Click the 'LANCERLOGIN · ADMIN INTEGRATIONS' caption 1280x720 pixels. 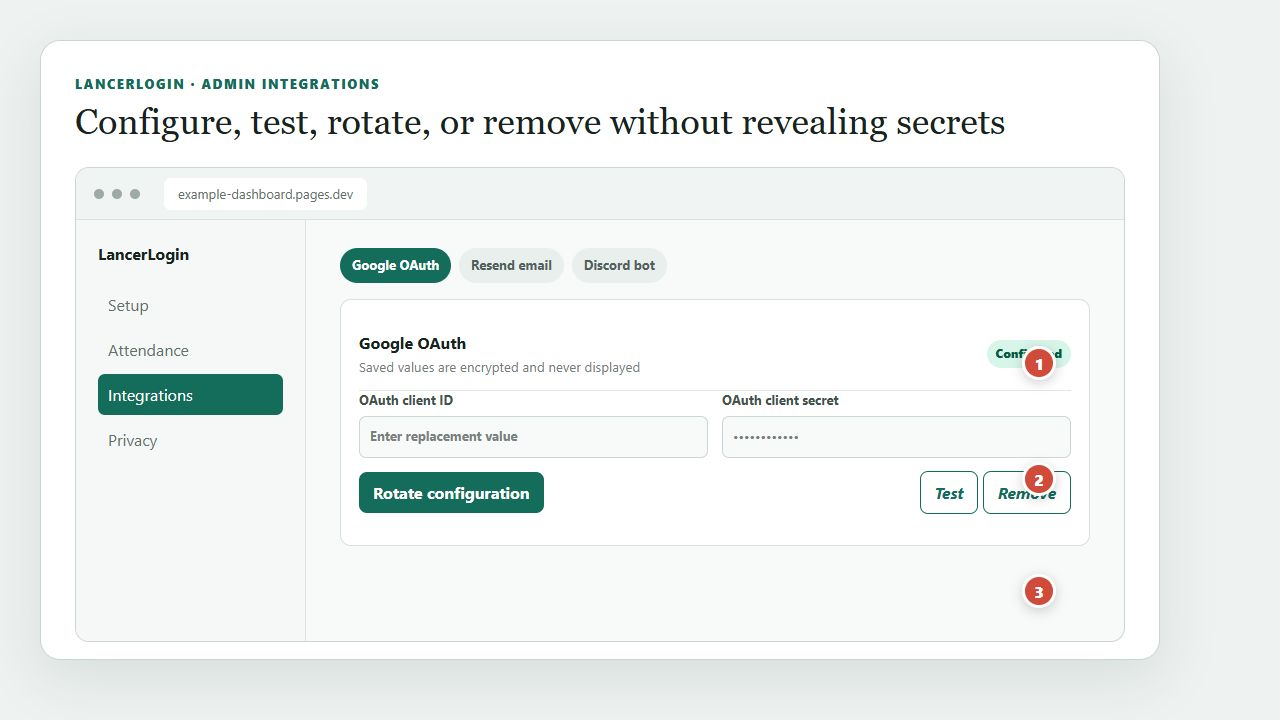click(x=227, y=84)
